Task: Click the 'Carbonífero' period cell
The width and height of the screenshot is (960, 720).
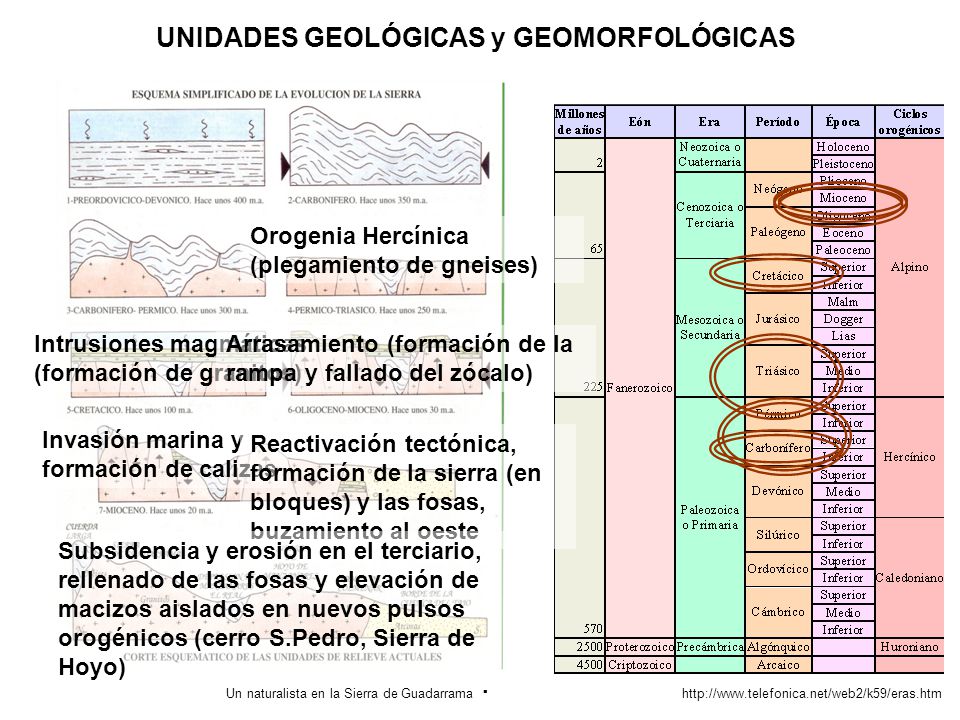Action: tap(778, 448)
